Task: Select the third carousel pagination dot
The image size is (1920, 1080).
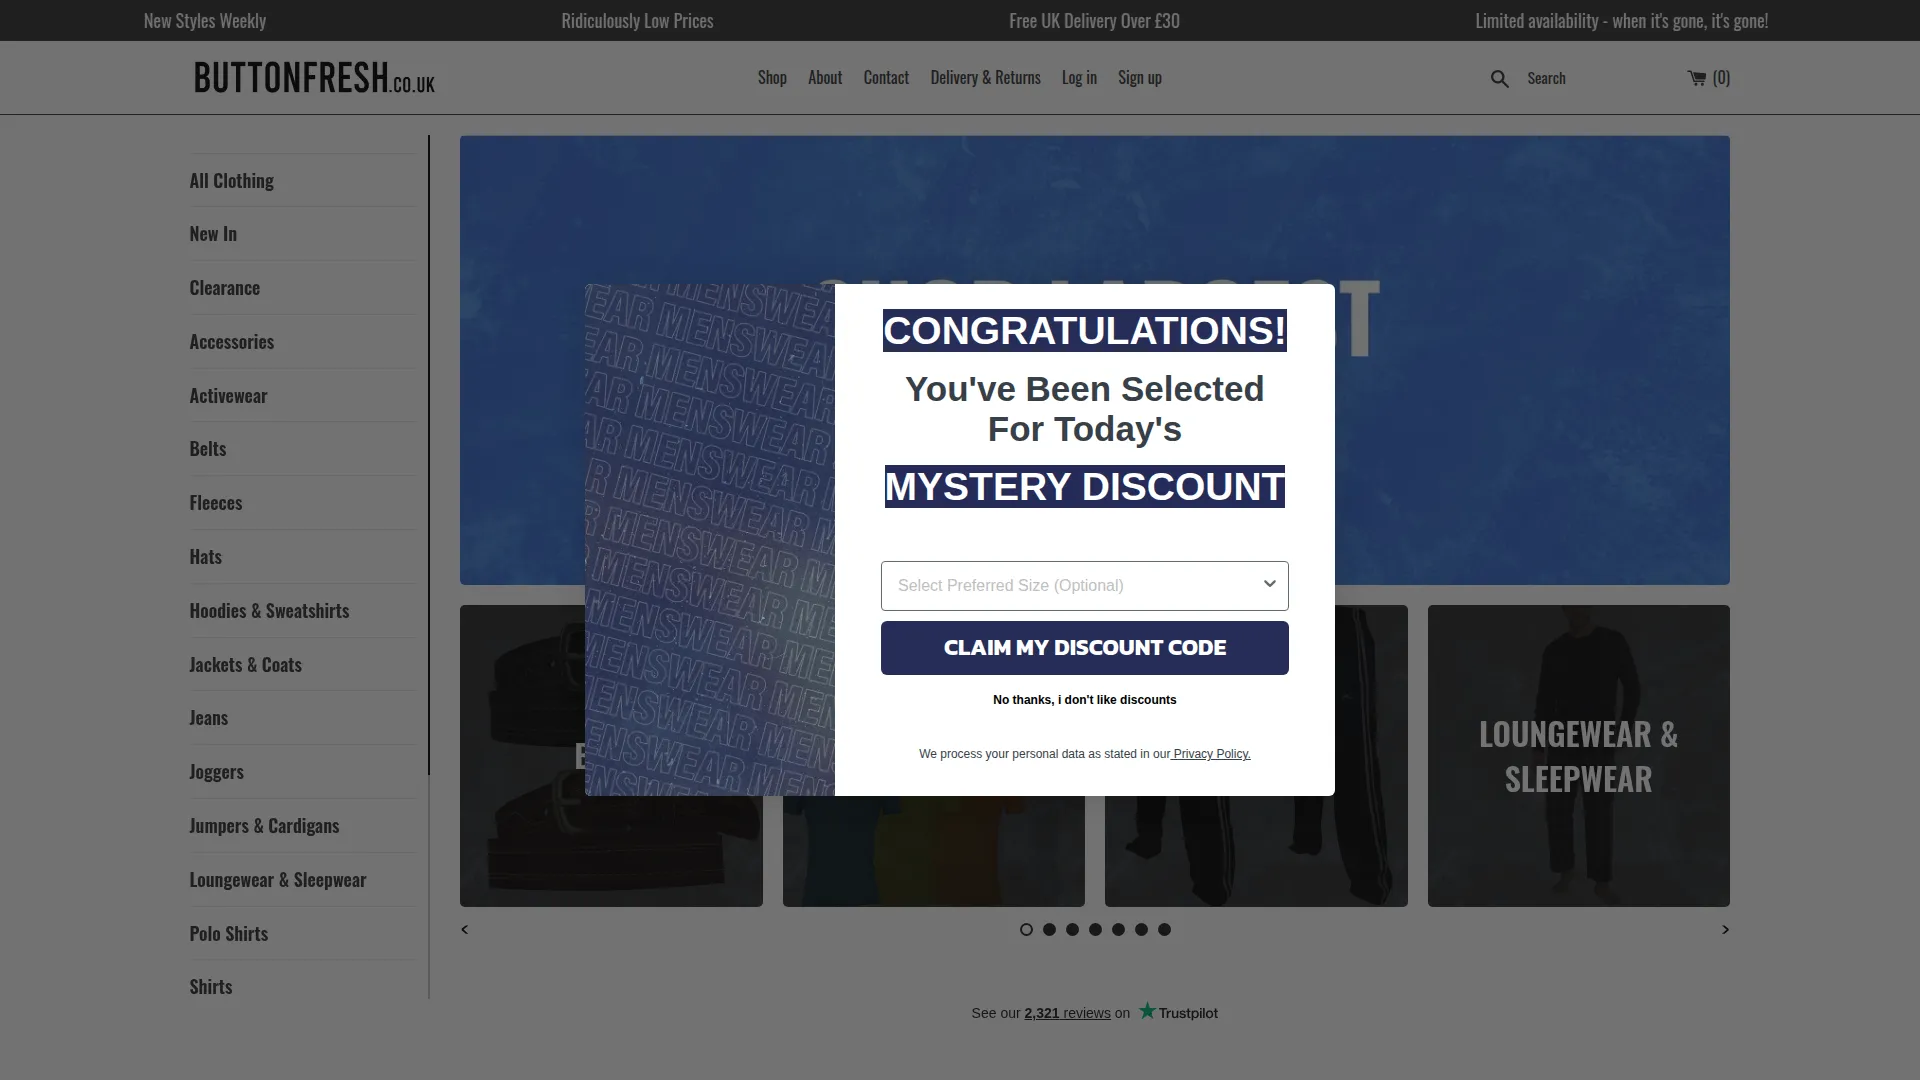Action: click(1072, 930)
